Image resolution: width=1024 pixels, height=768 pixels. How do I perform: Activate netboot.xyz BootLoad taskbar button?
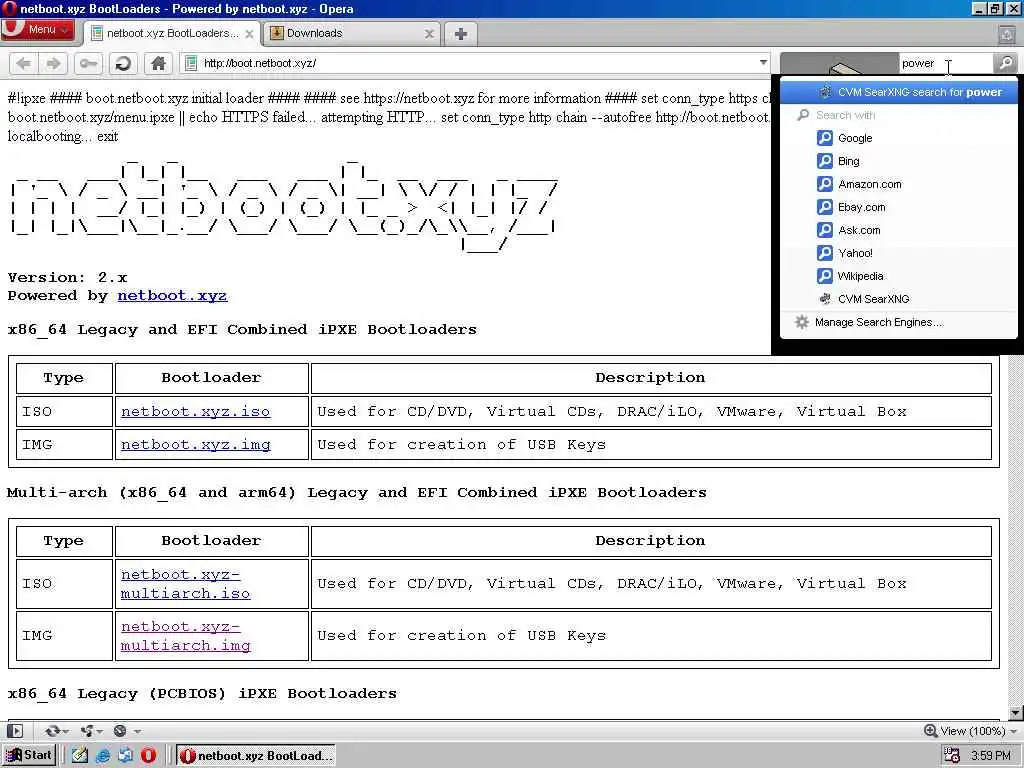click(x=255, y=756)
